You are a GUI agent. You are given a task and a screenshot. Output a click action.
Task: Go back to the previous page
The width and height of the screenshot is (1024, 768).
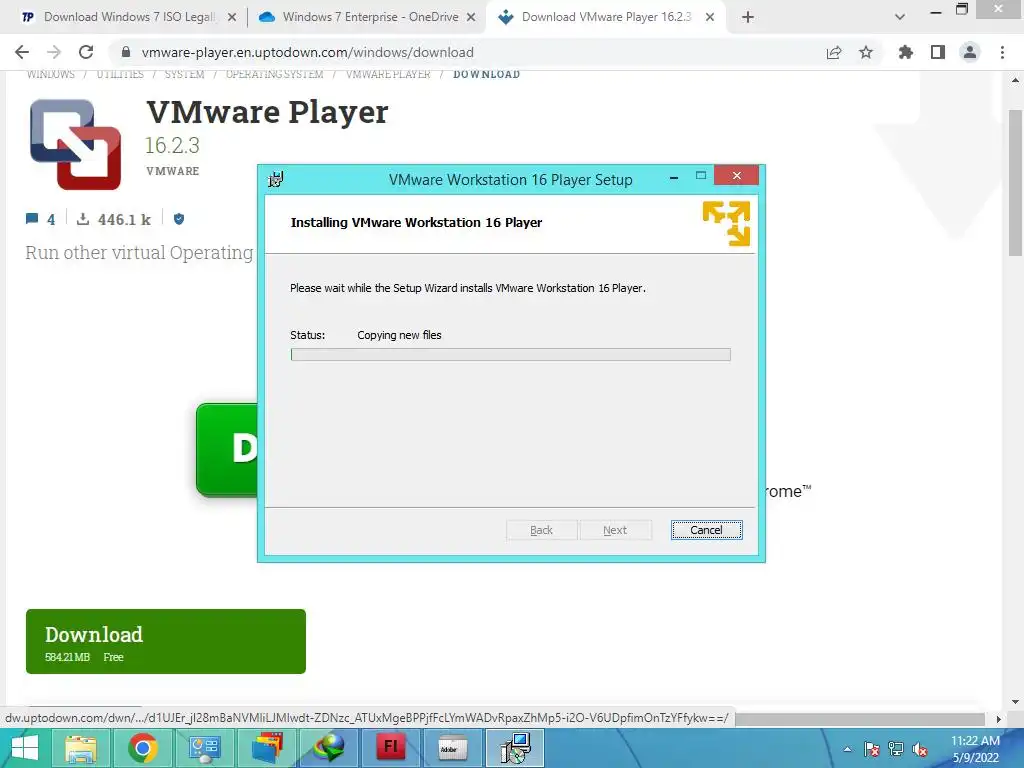coord(22,52)
